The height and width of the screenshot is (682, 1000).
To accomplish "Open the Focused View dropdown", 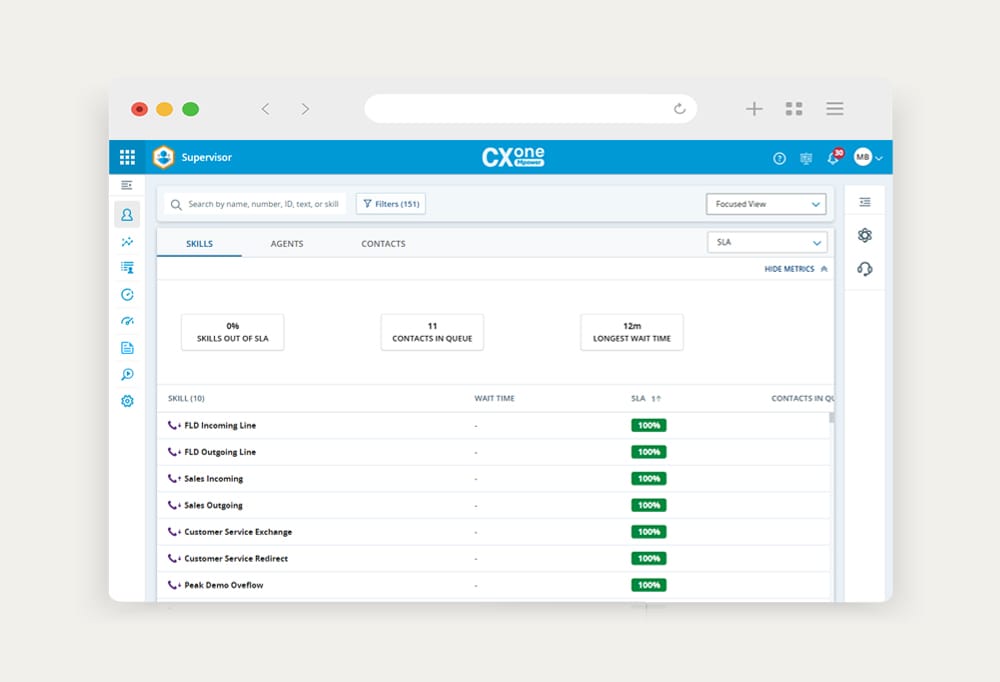I will (766, 204).
